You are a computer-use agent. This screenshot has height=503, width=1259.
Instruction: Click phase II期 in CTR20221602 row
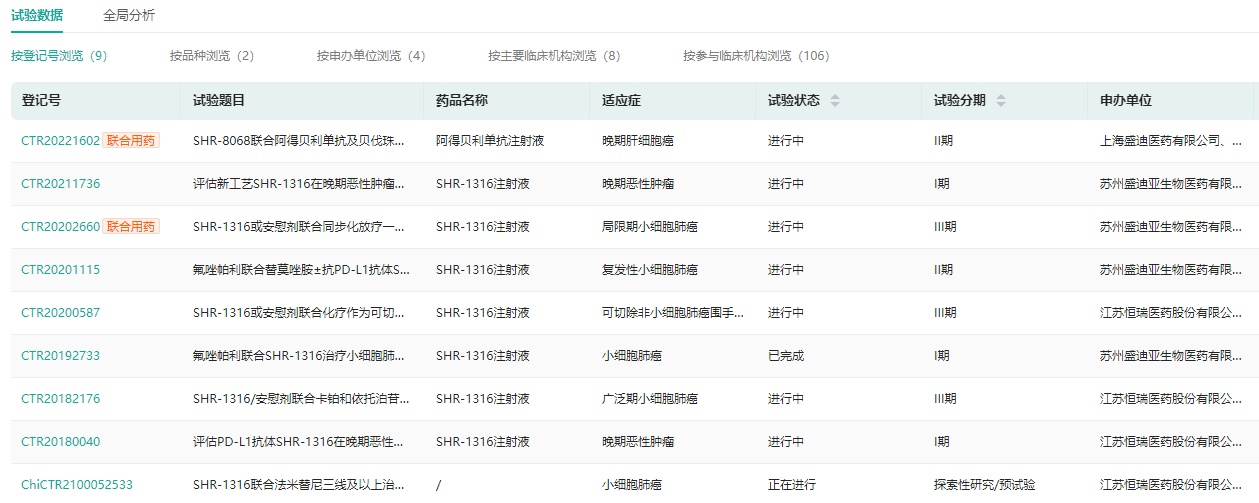tap(943, 141)
